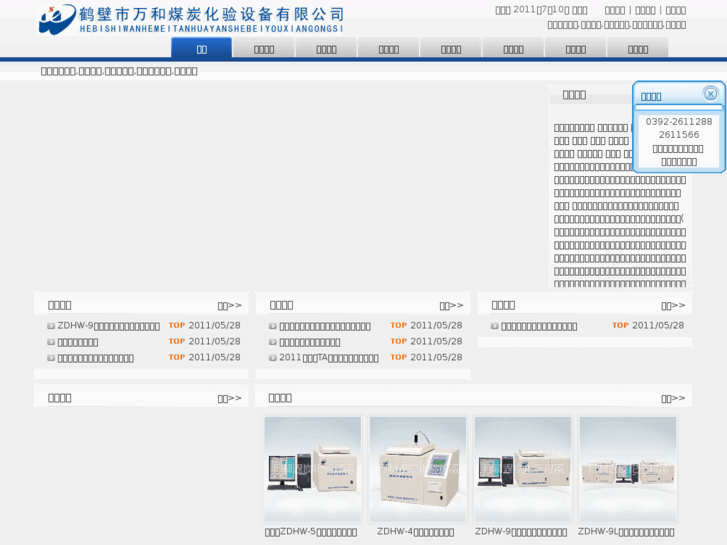This screenshot has width=727, height=545.
Task: Click phone number 0392-2611288 in the popup
Action: [679, 122]
